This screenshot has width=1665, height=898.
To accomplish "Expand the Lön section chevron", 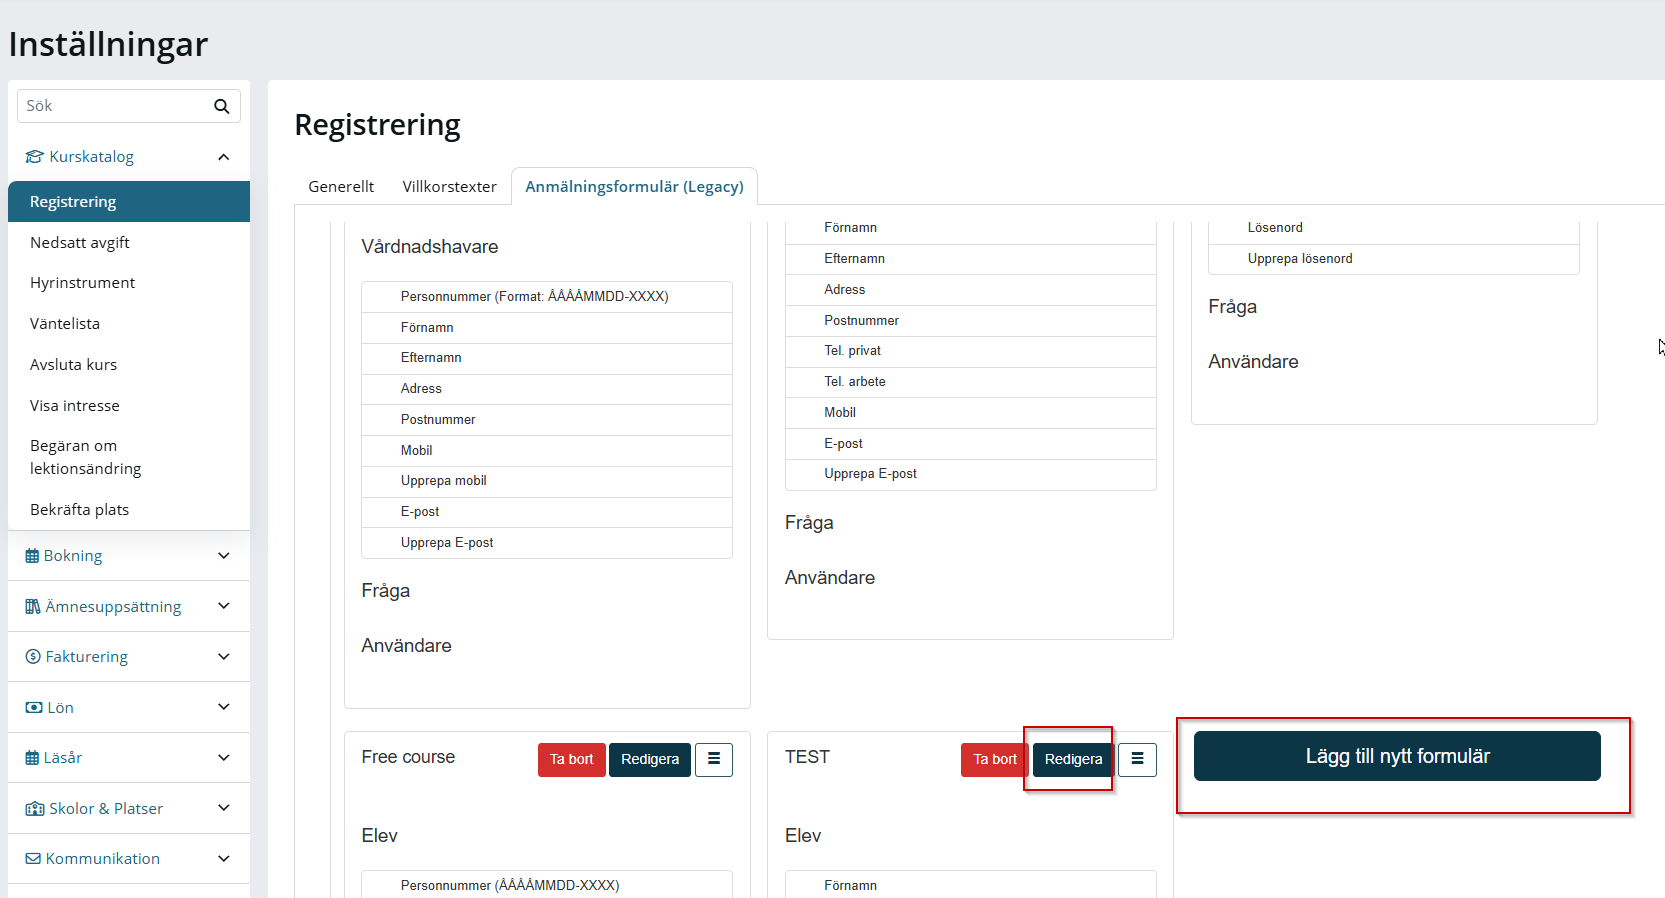I will point(224,707).
